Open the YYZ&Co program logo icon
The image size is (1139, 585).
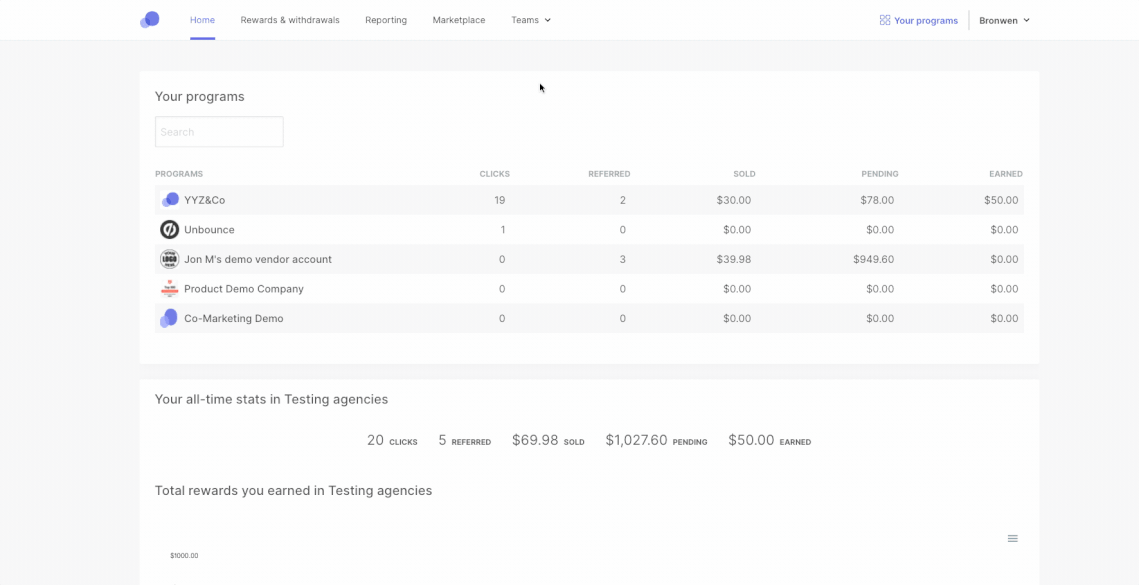click(170, 199)
